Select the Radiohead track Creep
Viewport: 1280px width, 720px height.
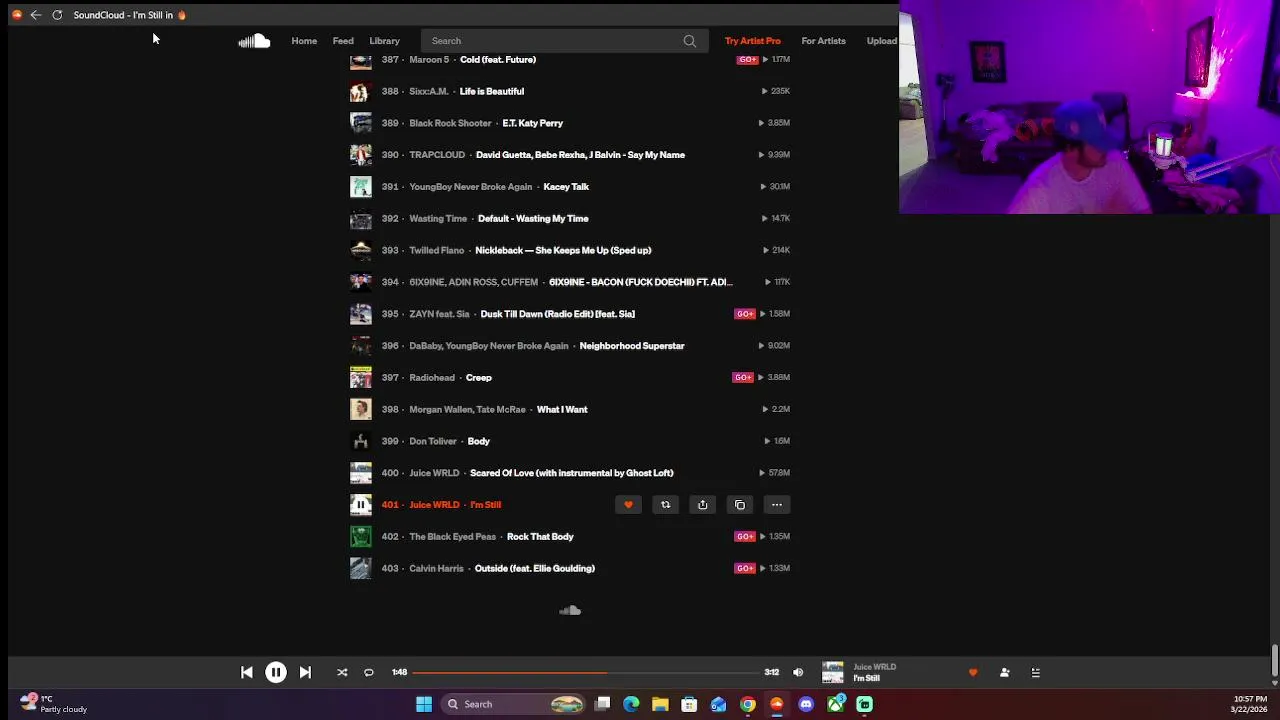pos(478,378)
